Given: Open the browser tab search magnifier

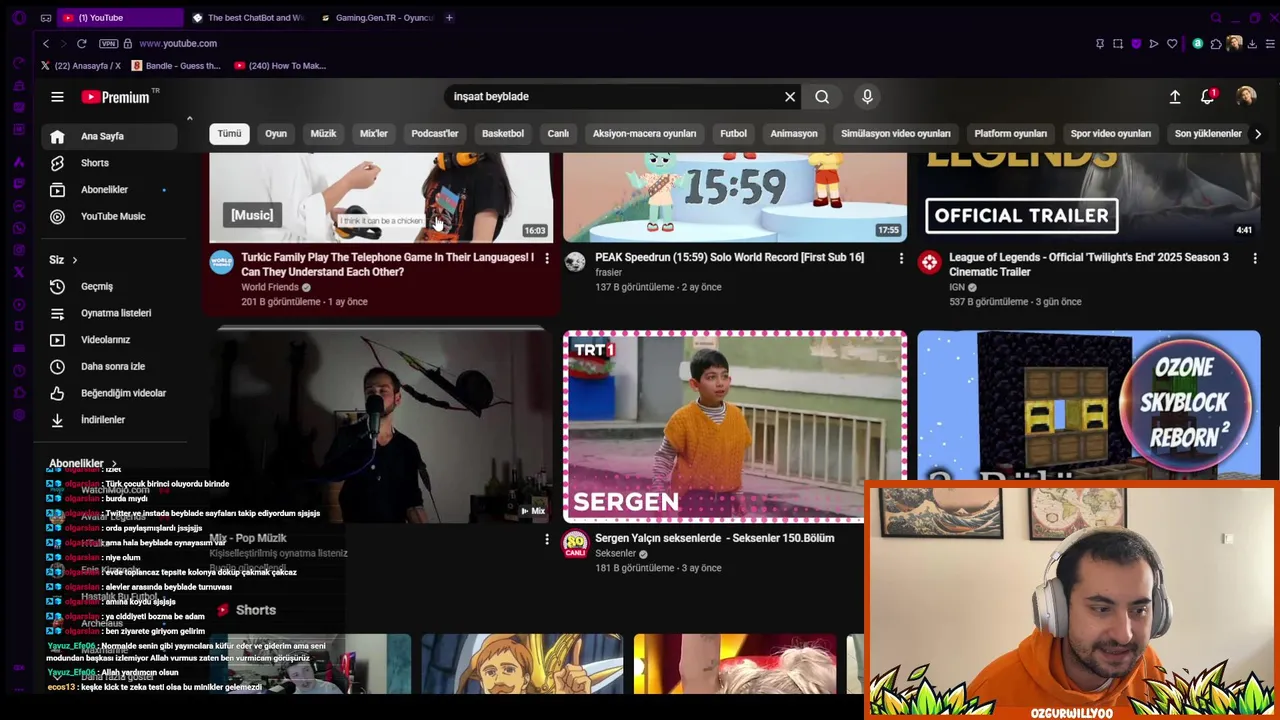Looking at the screenshot, I should coord(1216,17).
